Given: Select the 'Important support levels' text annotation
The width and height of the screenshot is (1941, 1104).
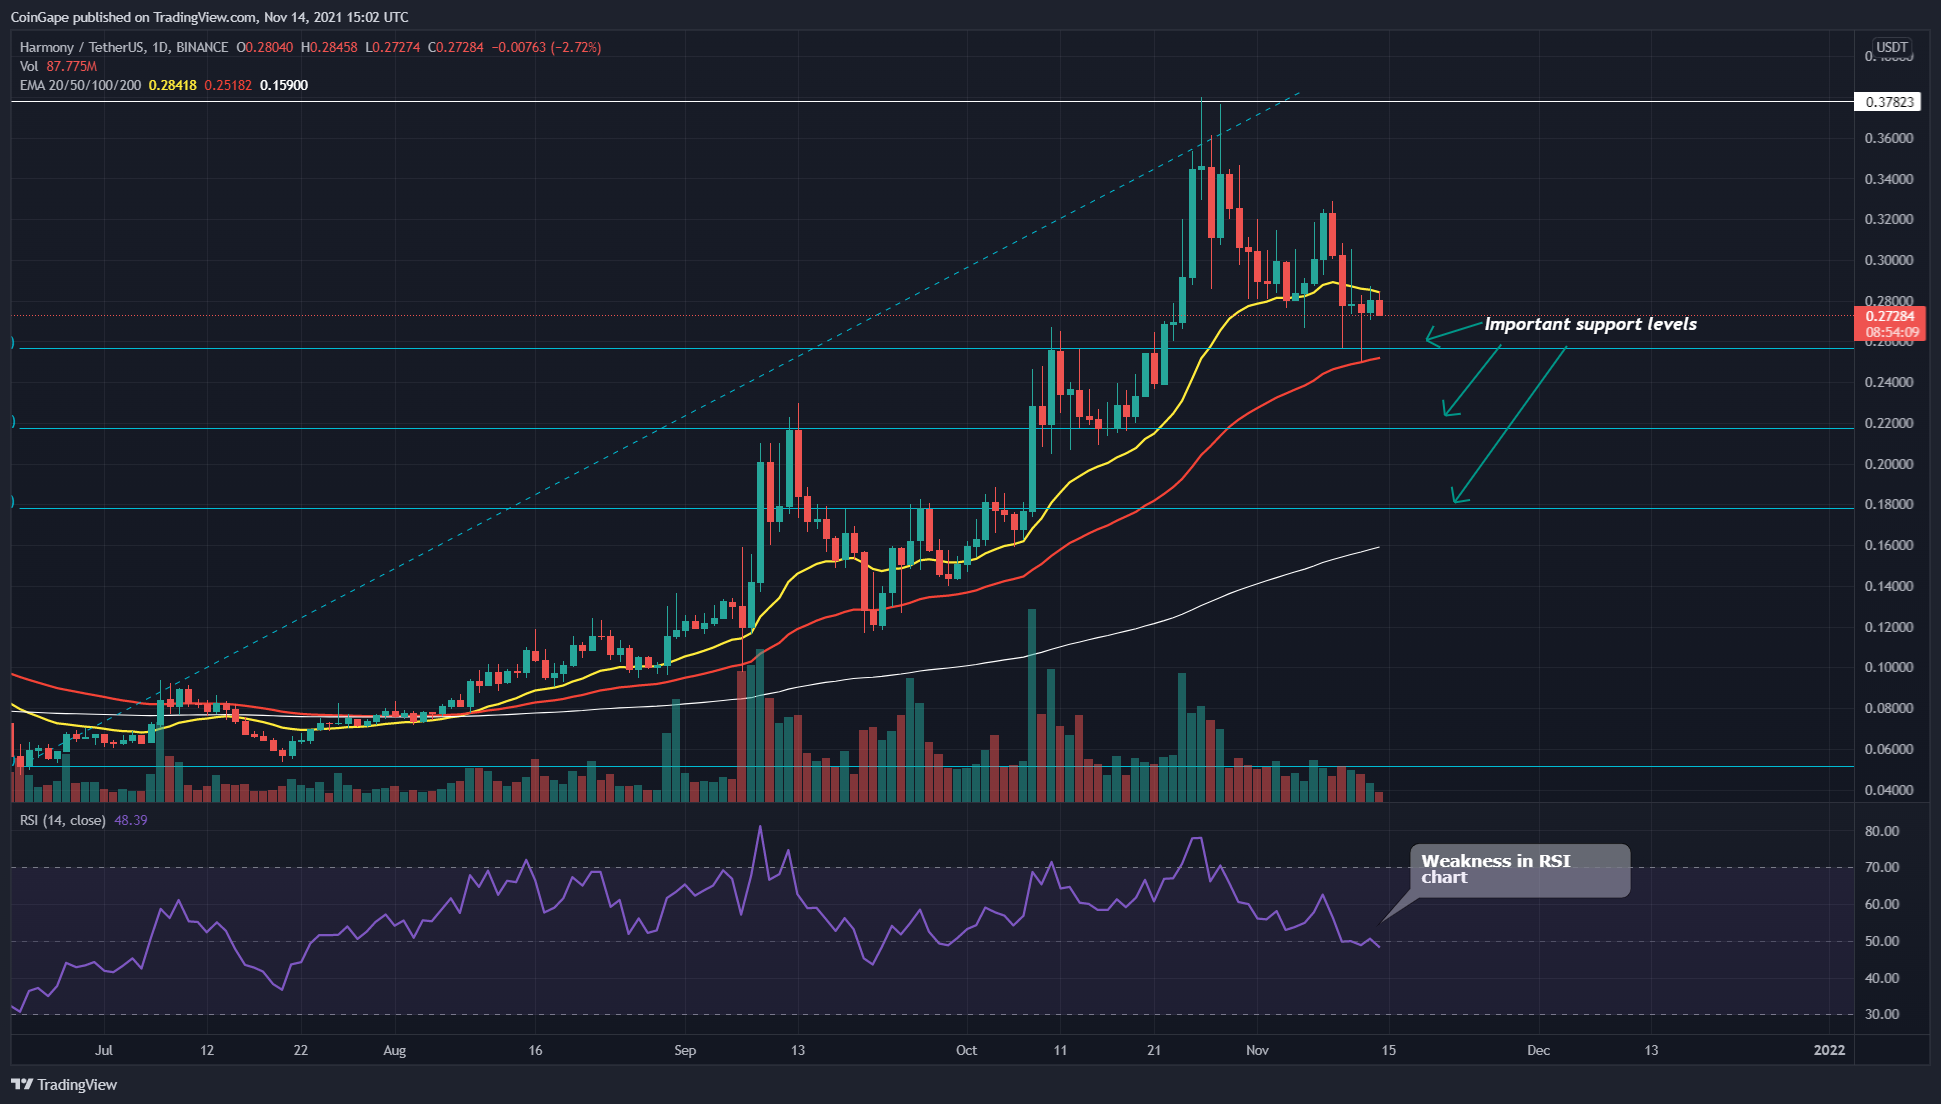Looking at the screenshot, I should coord(1590,324).
